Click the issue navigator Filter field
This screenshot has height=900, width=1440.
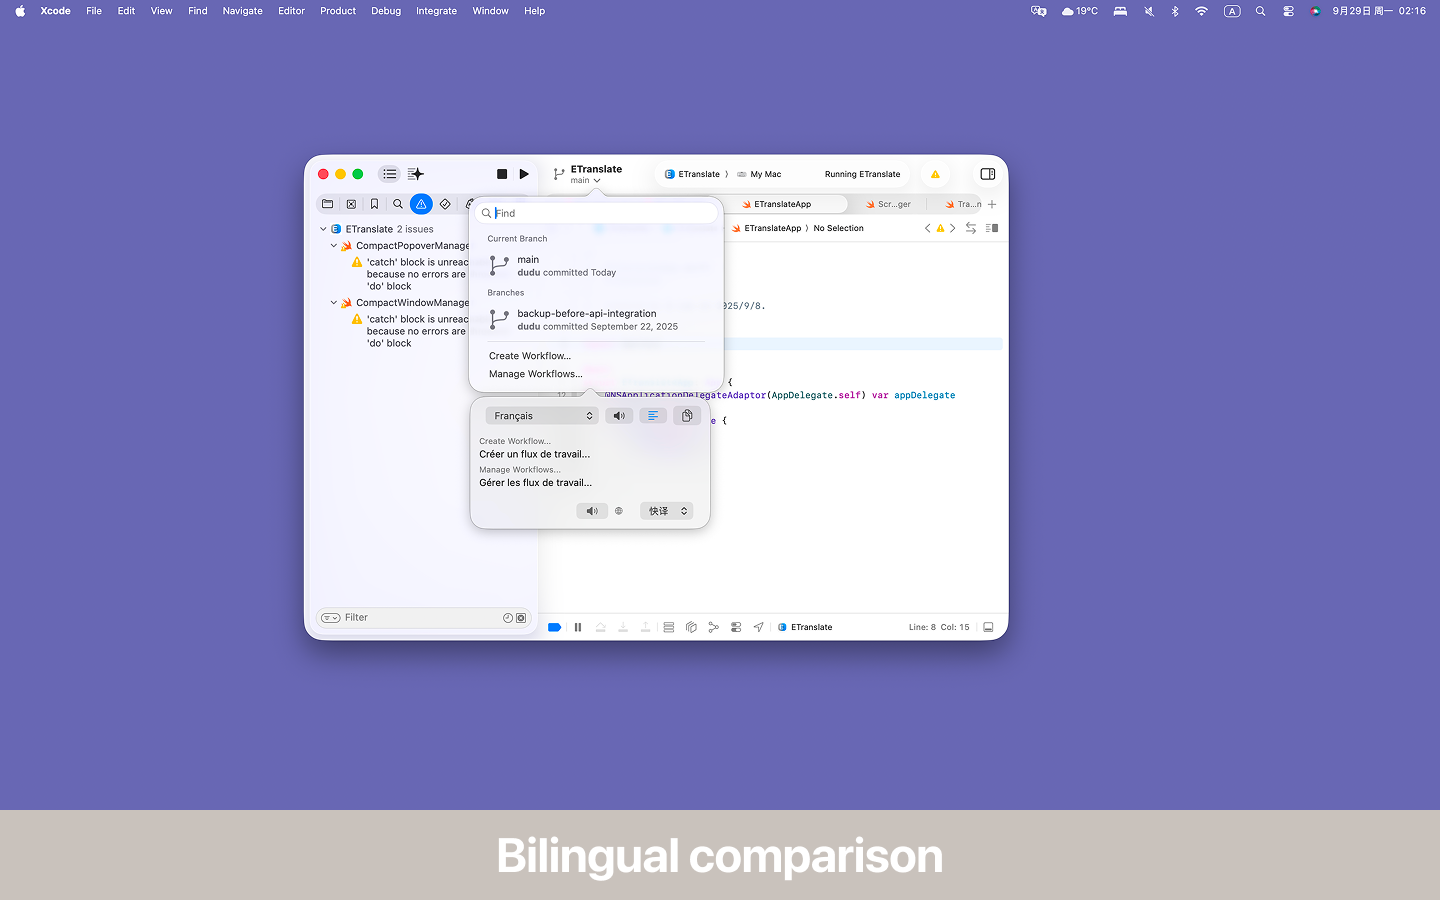tap(422, 618)
